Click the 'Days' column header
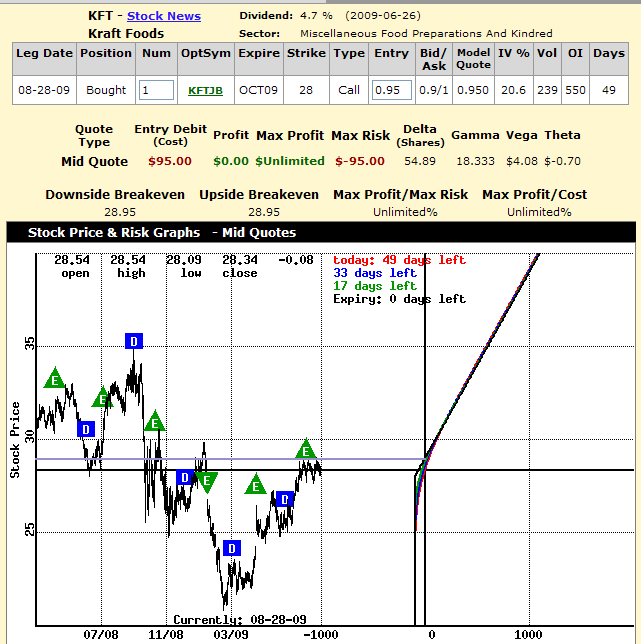Screen dimensions: 641x644 point(609,59)
